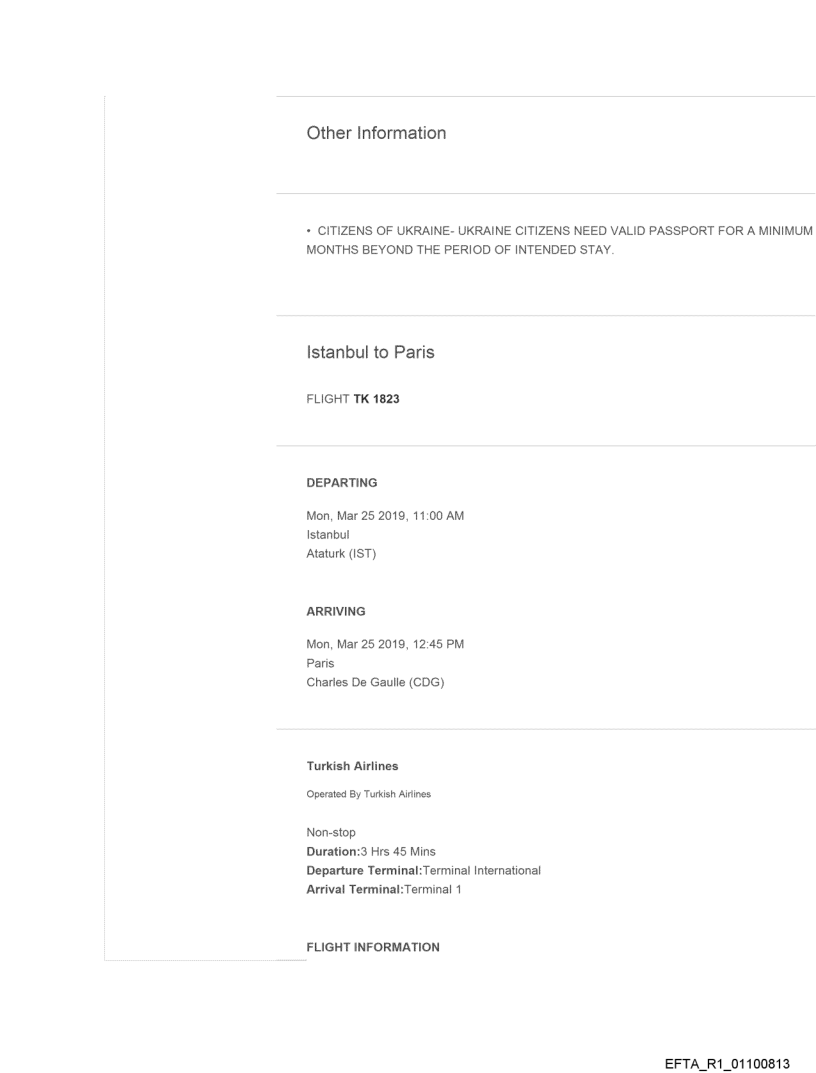Click the "Other Information" section heading

(x=376, y=133)
